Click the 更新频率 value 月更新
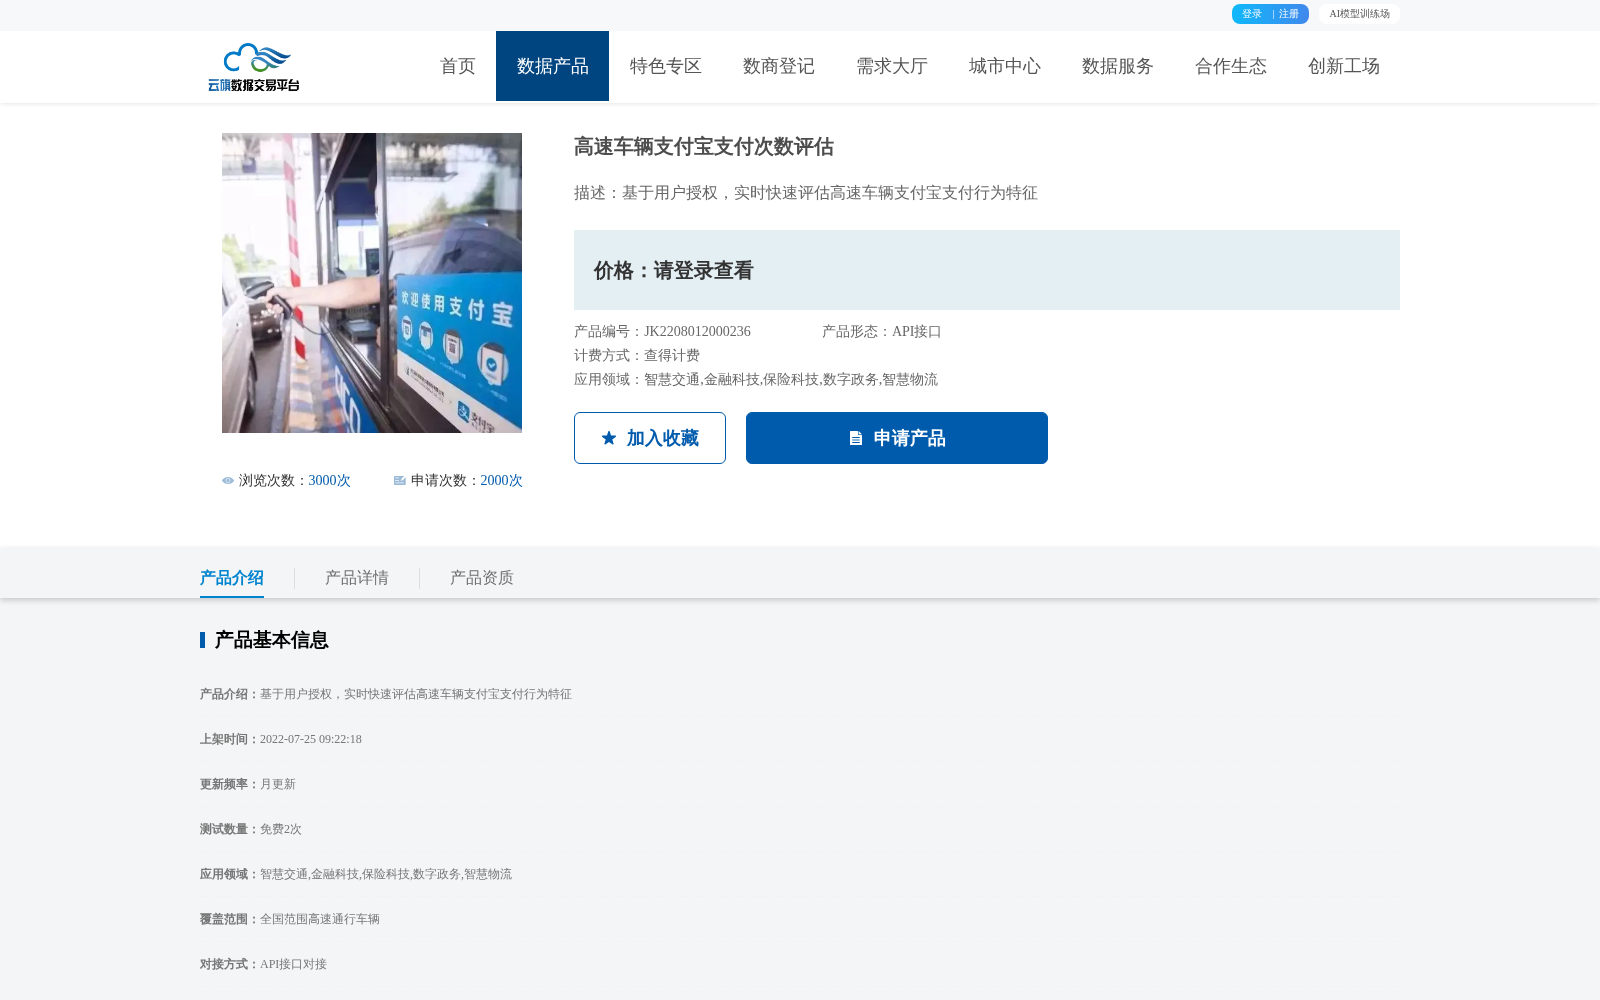The width and height of the screenshot is (1600, 1000). (278, 785)
